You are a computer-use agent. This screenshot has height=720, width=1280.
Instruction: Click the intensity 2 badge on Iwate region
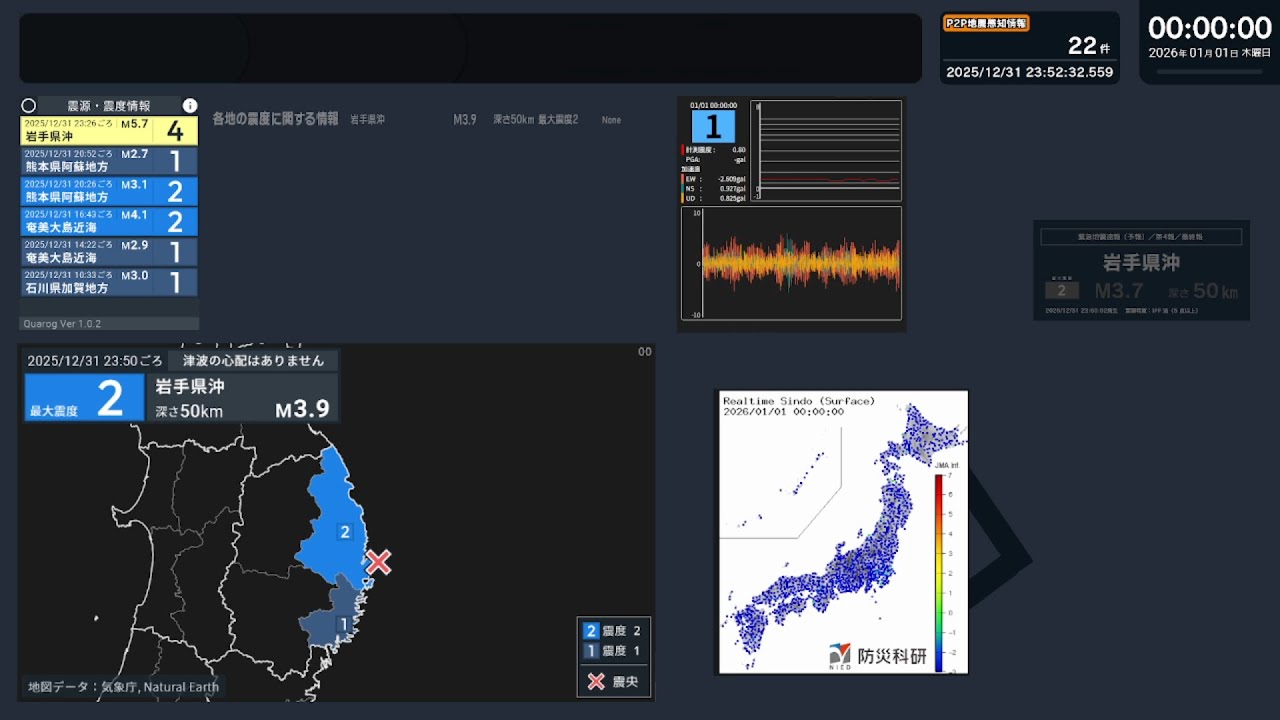click(345, 532)
